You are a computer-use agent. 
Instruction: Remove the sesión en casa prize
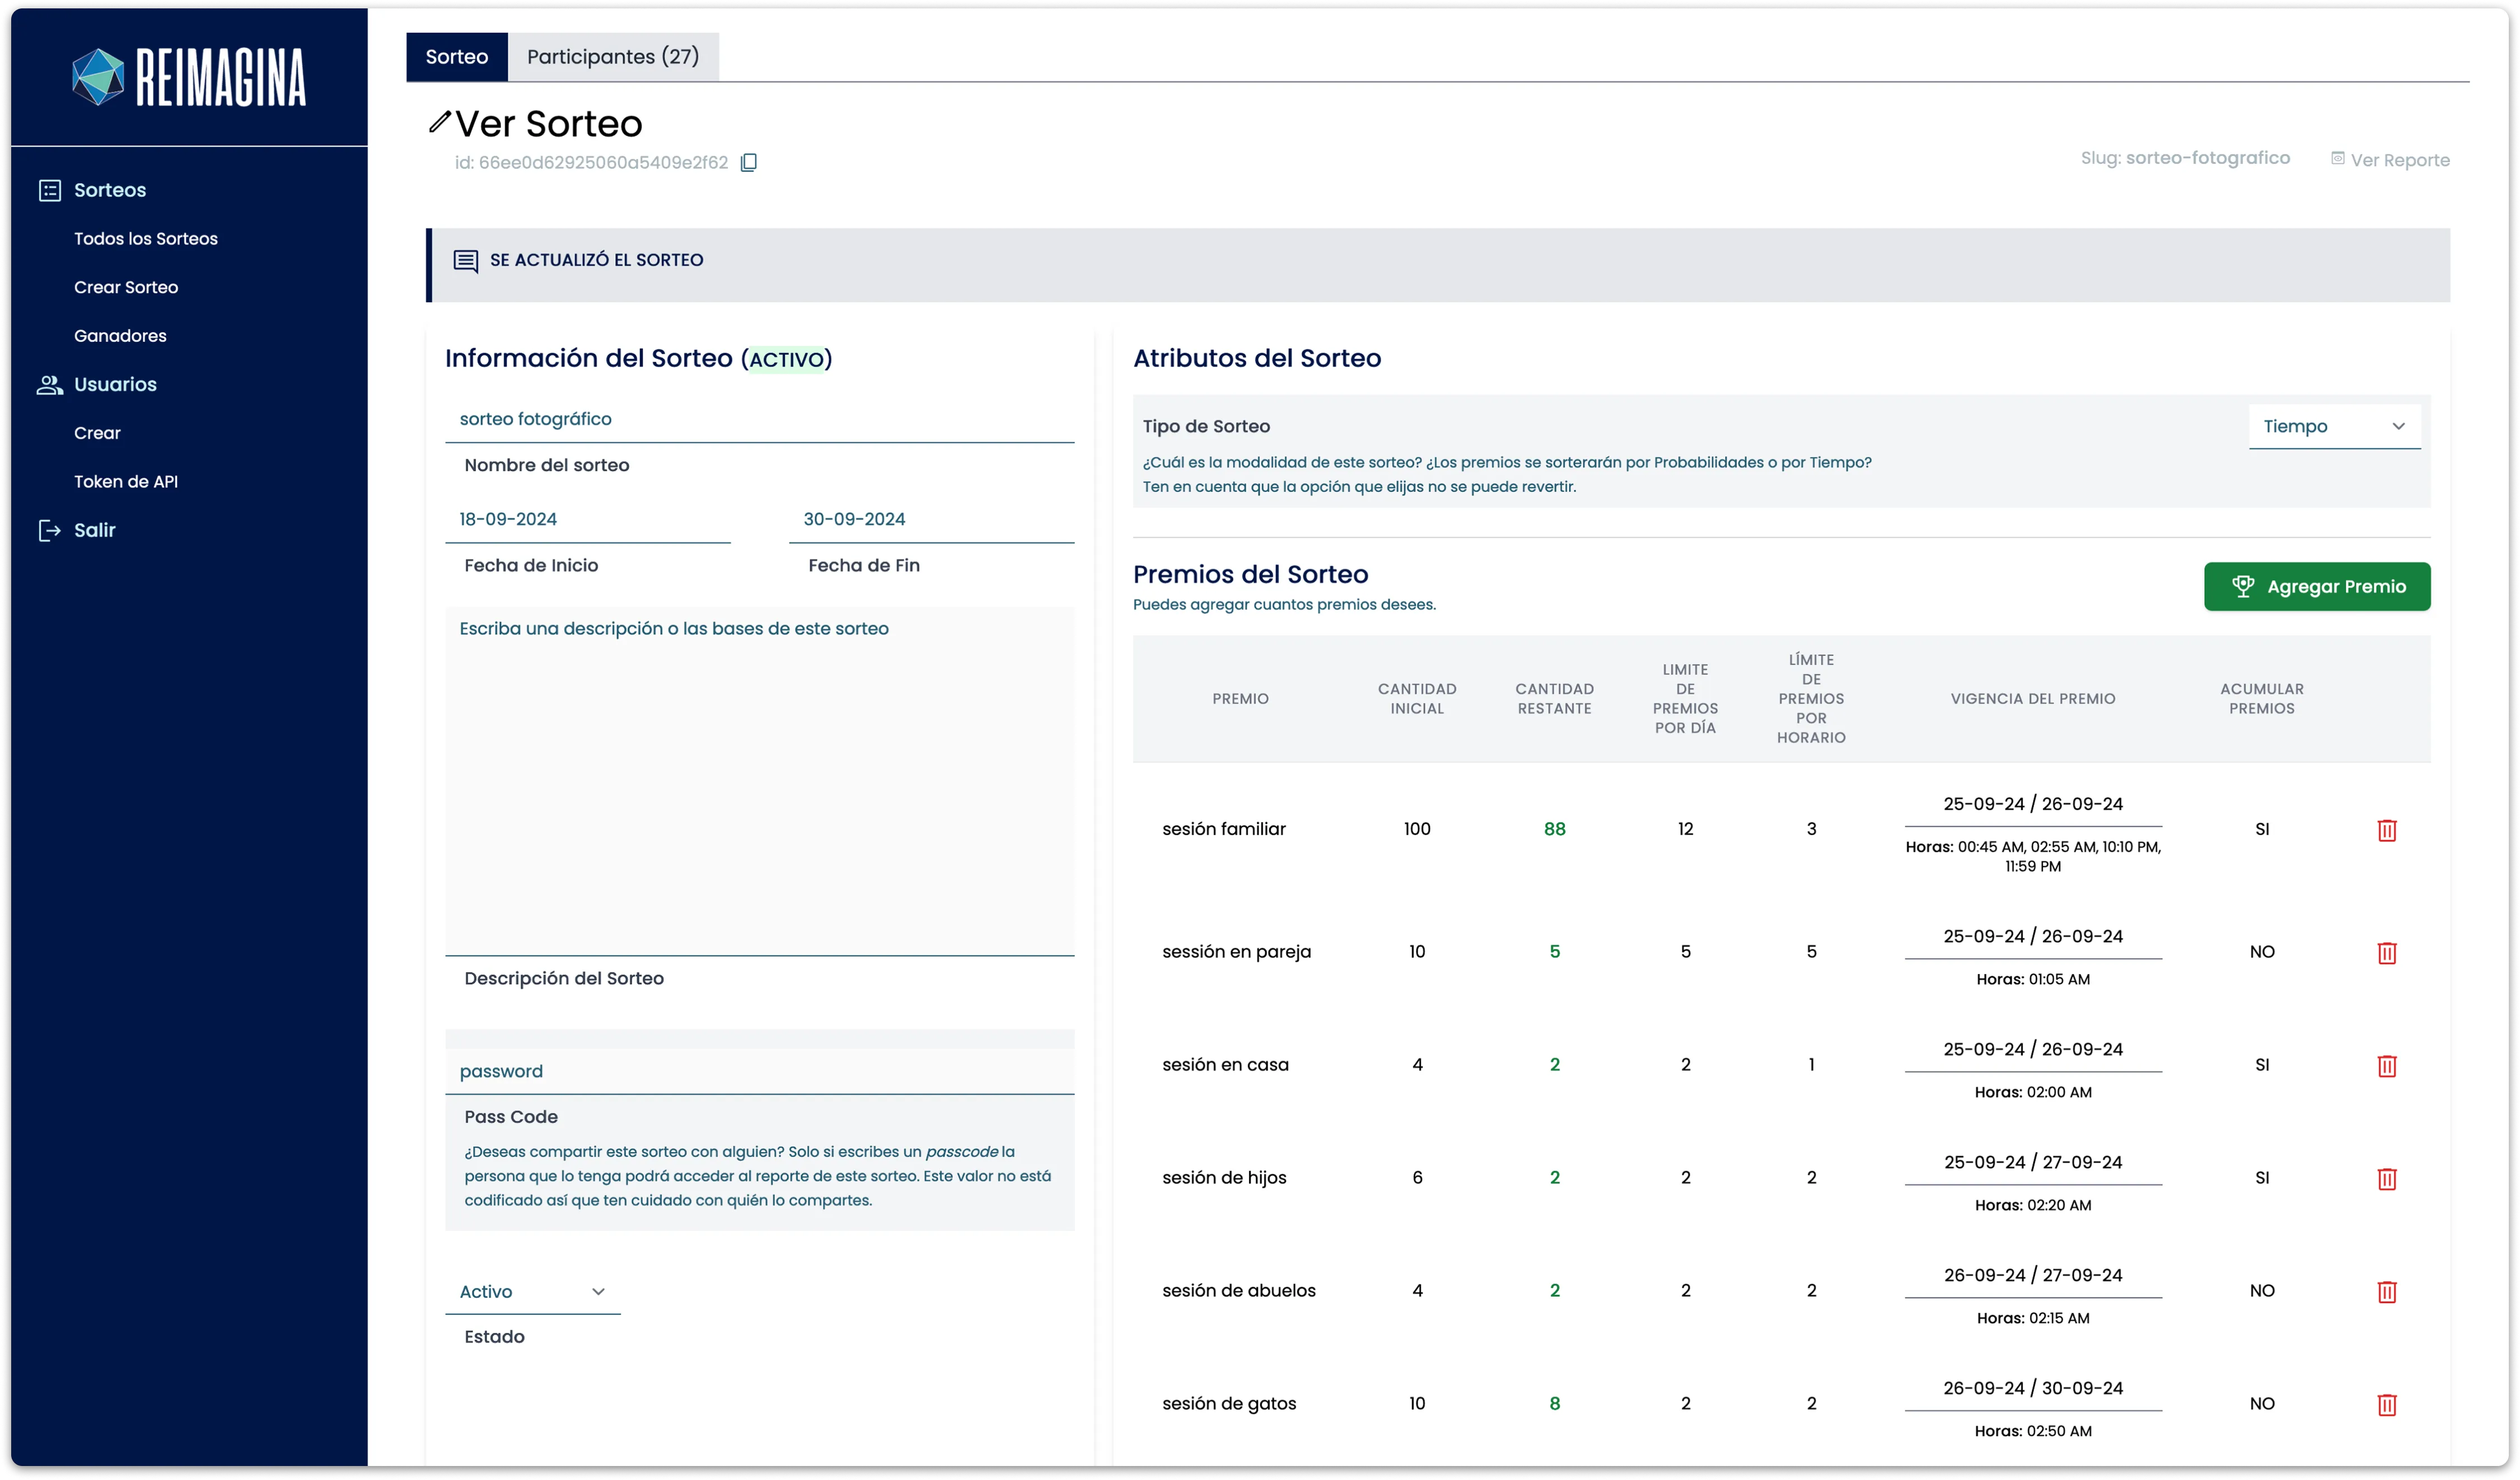[2386, 1065]
